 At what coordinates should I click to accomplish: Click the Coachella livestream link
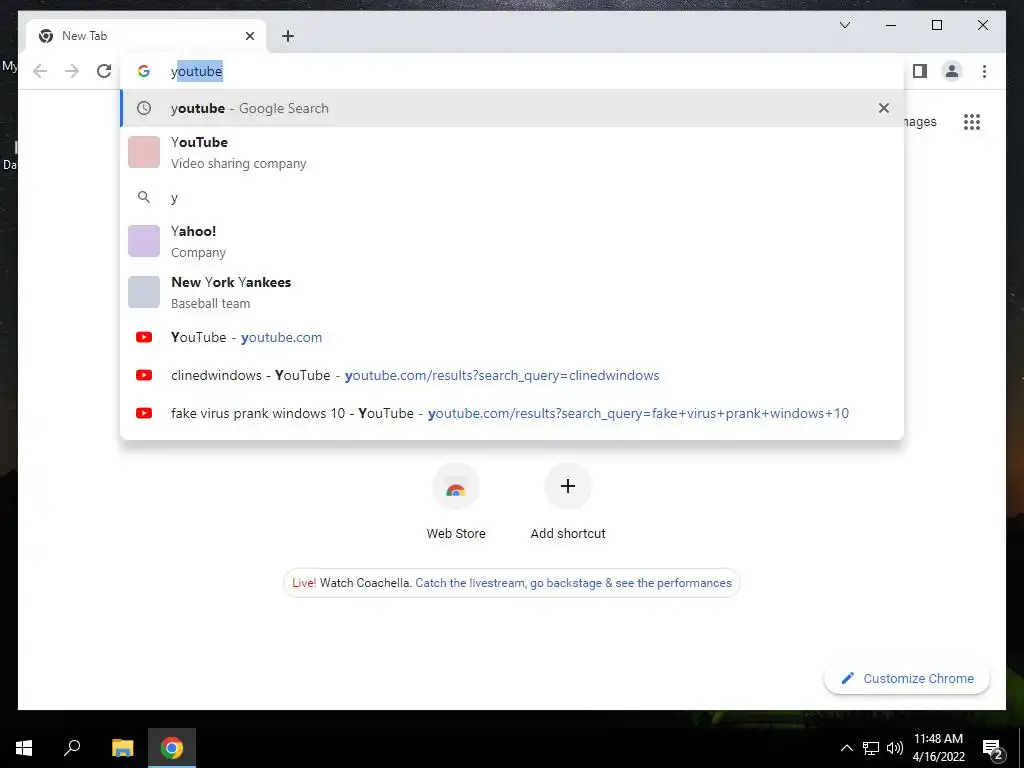573,583
